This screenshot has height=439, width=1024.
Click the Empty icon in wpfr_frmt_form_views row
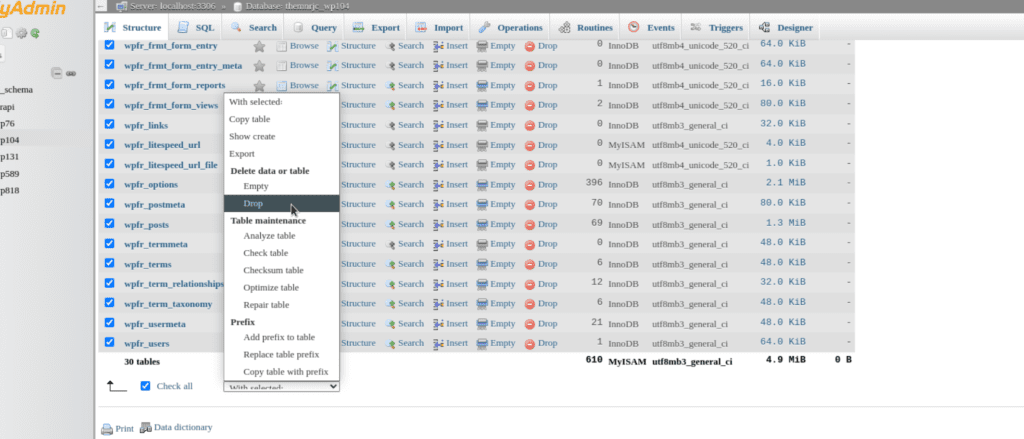482,106
